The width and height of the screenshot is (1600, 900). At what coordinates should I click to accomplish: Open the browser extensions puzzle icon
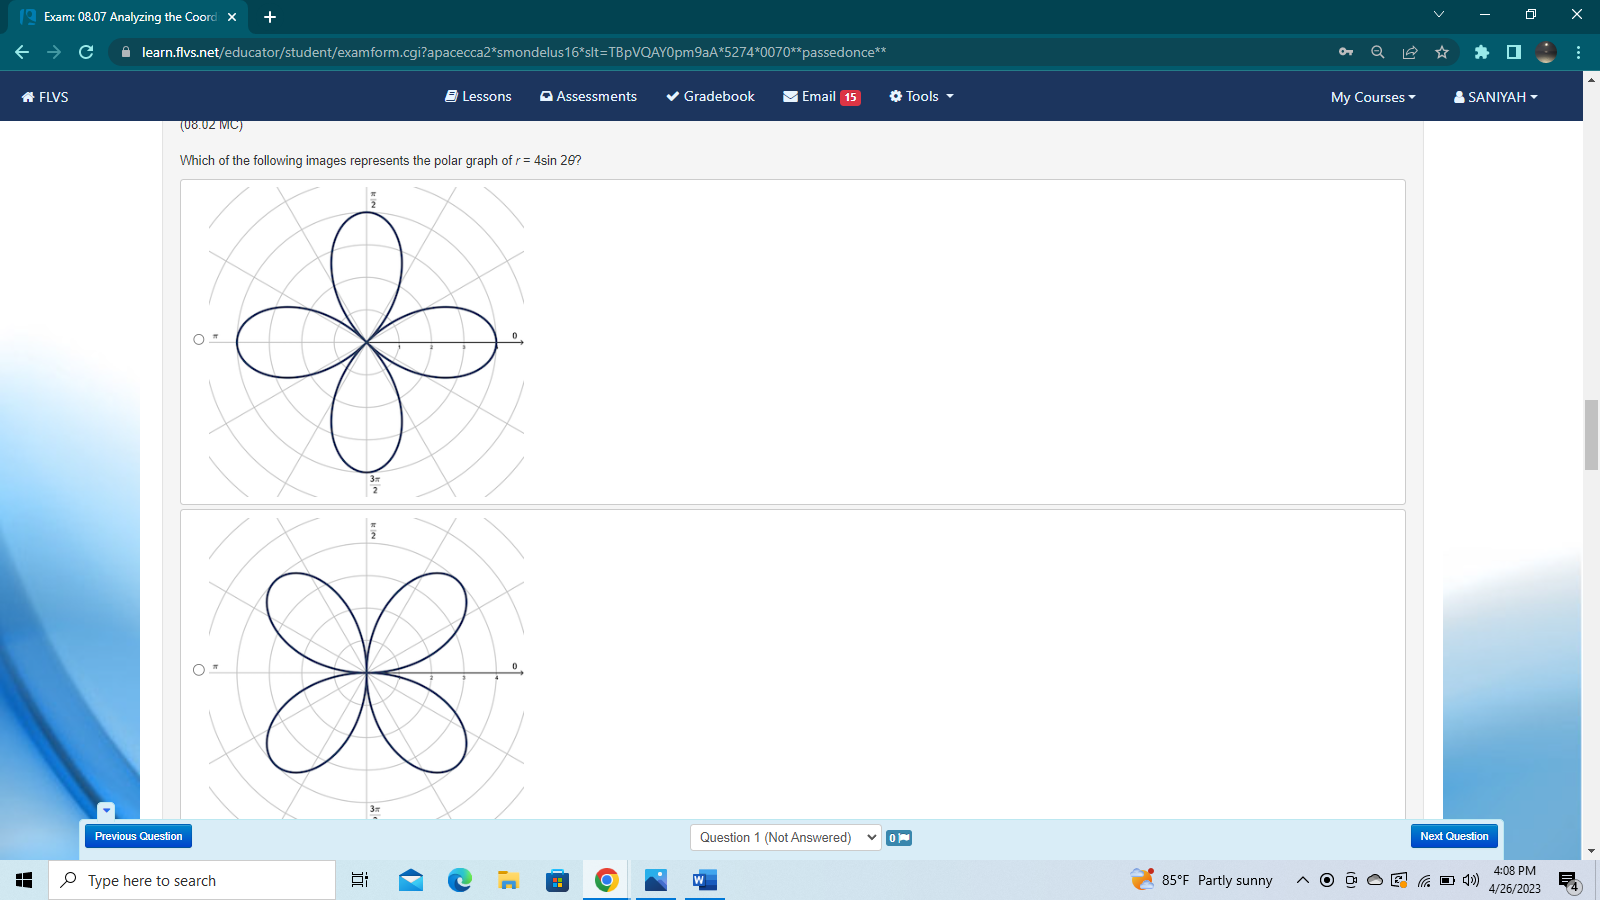(1482, 52)
